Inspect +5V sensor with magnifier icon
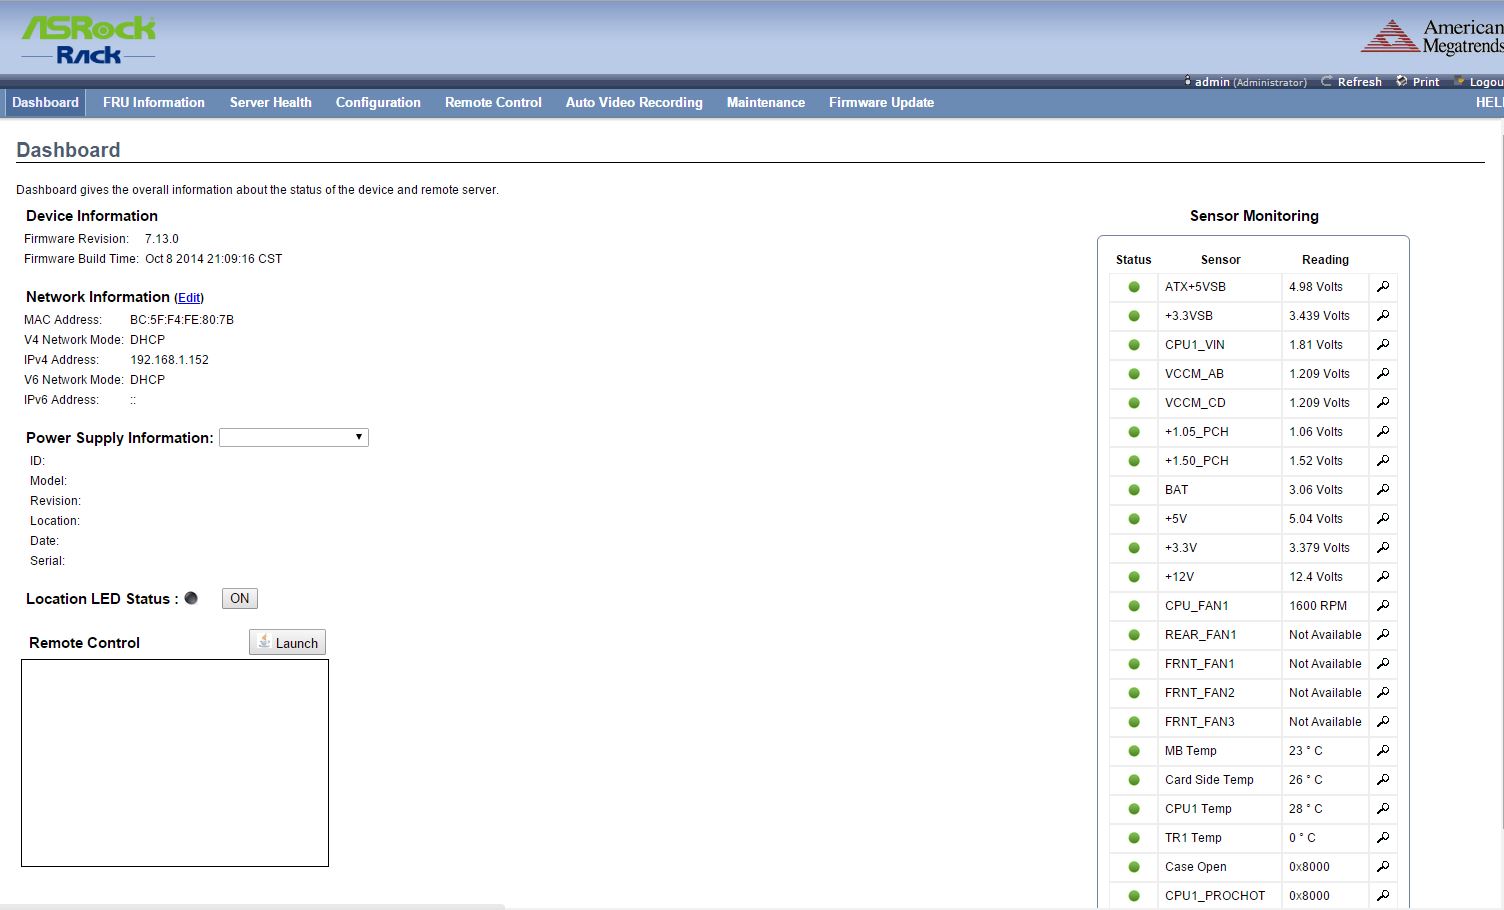Image resolution: width=1504 pixels, height=910 pixels. (1383, 519)
